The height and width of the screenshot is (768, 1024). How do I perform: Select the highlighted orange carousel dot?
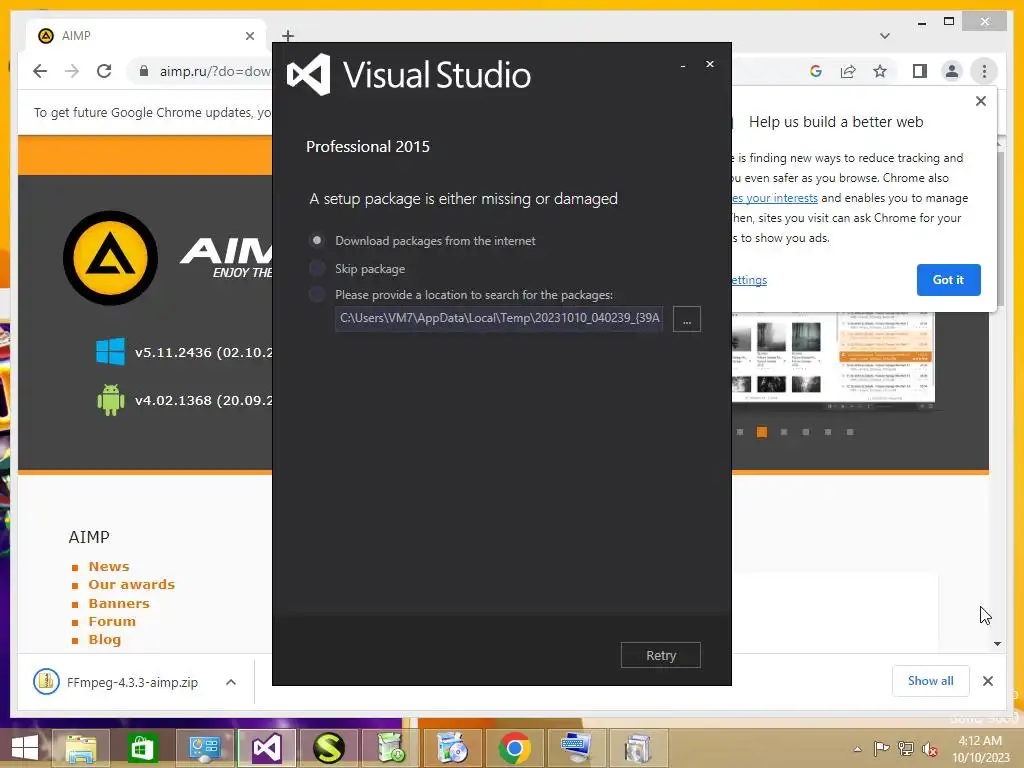pos(761,432)
